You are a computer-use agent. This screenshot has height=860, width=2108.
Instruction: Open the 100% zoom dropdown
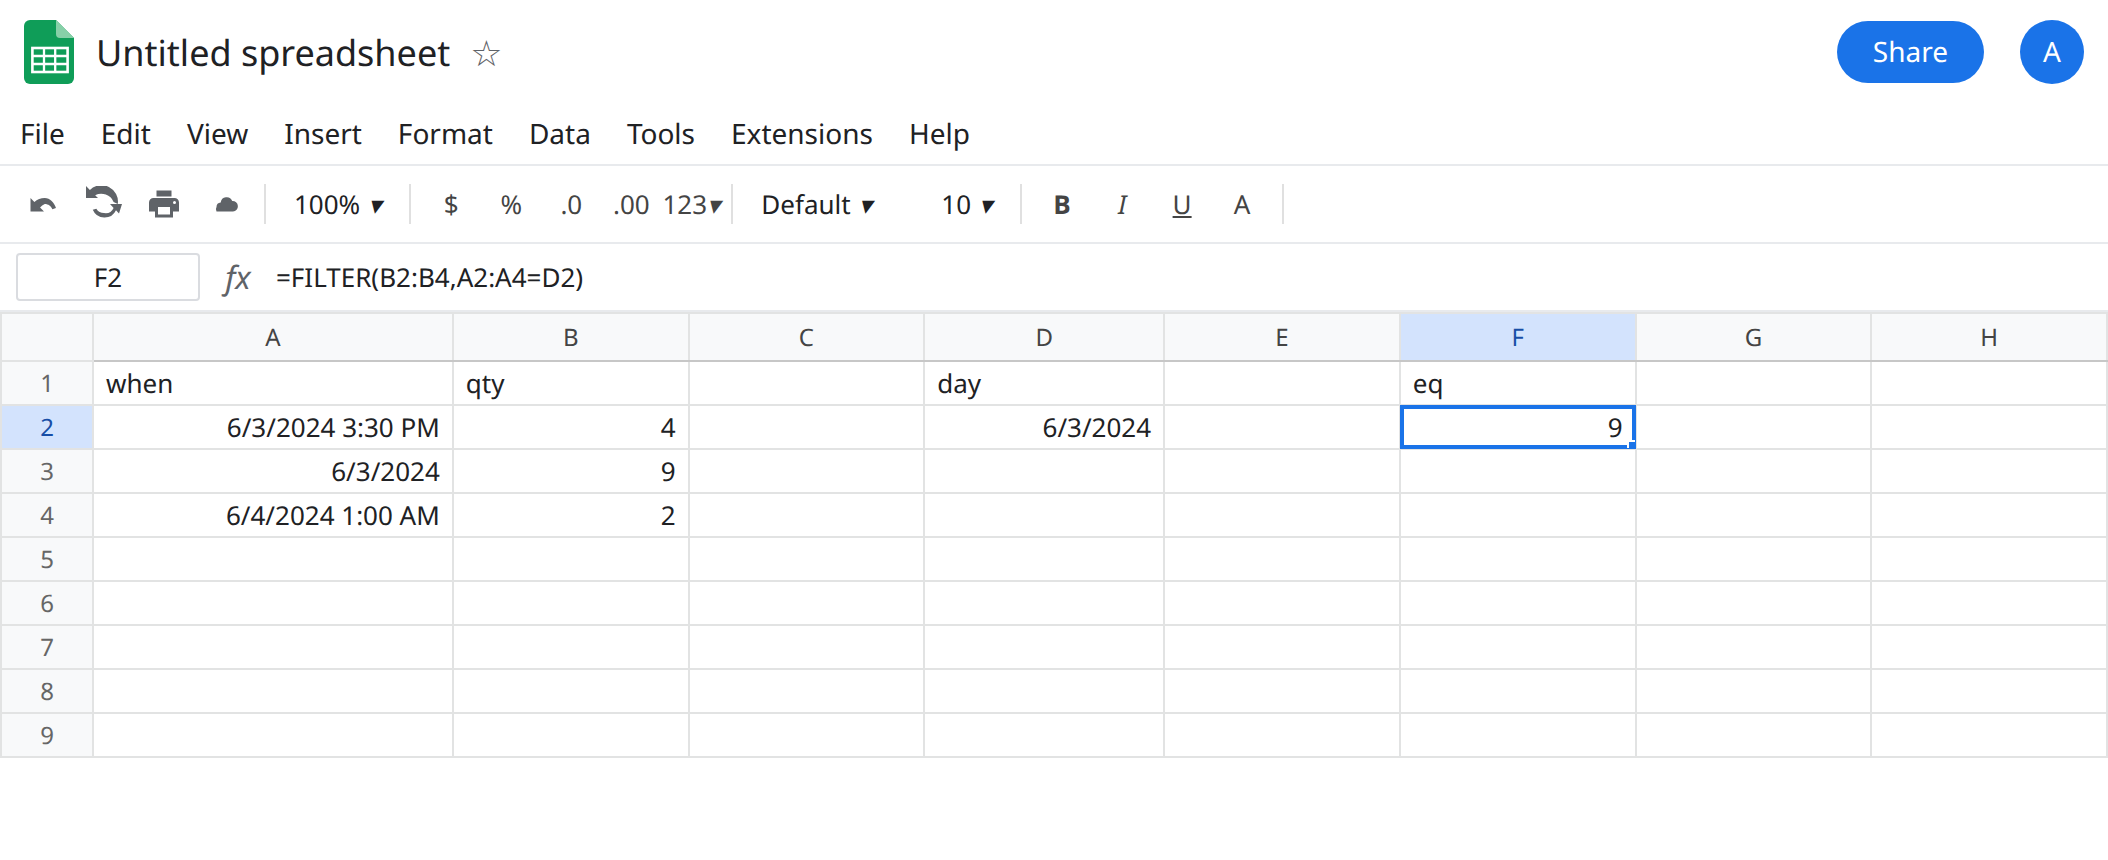pos(339,205)
